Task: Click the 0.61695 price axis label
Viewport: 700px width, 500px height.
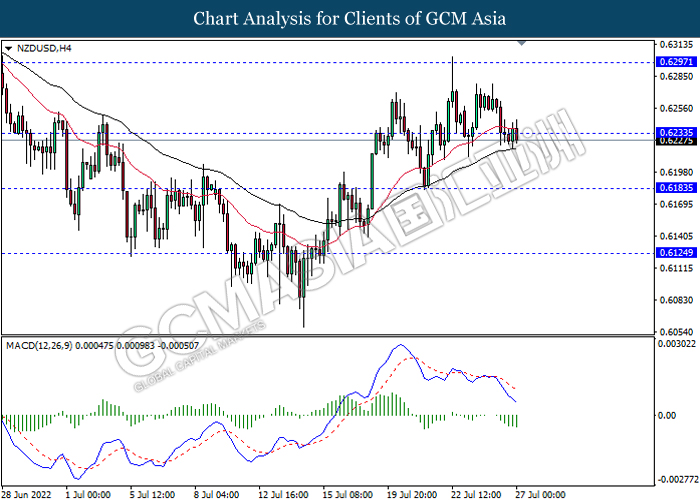Action: pyautogui.click(x=677, y=204)
